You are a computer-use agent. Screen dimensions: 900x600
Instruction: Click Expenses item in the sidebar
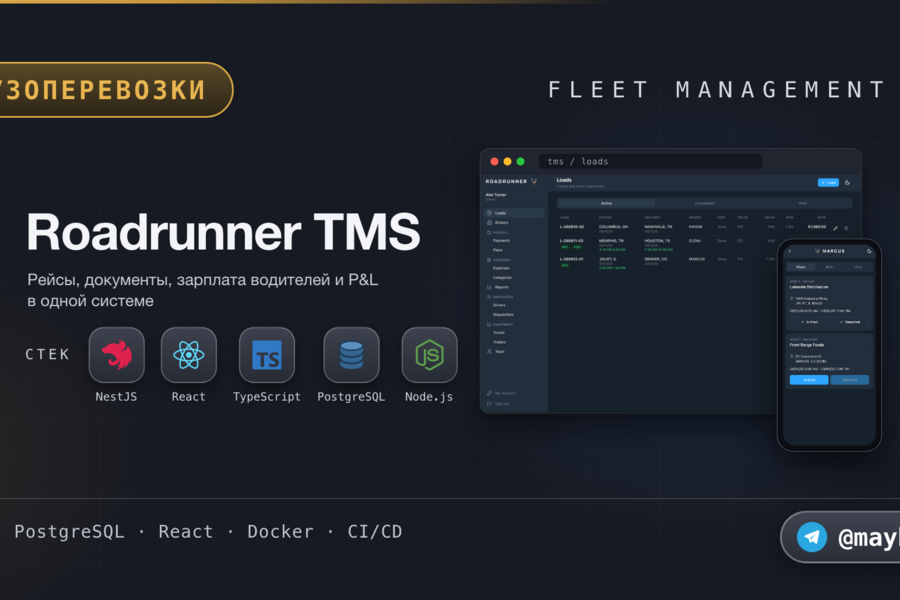tap(501, 268)
